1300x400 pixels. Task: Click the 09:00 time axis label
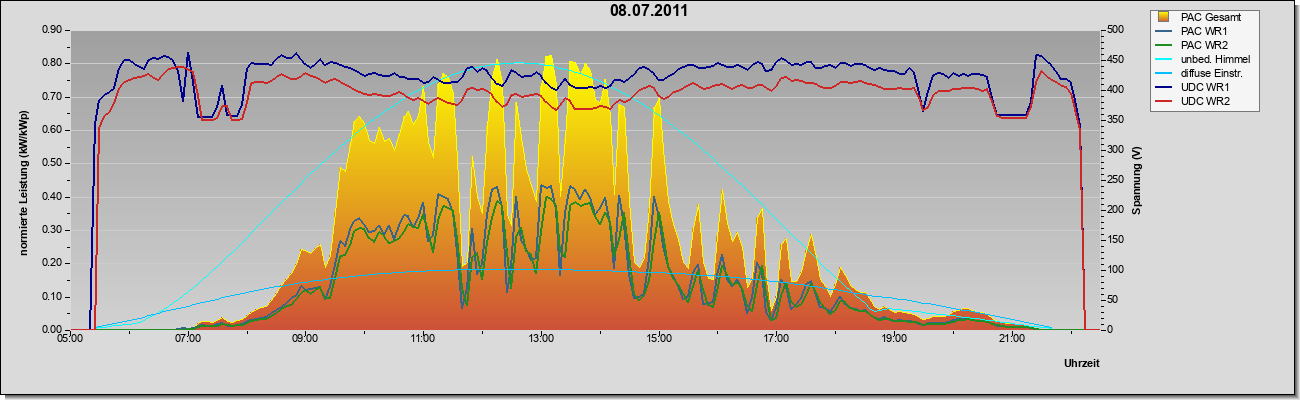pos(305,340)
